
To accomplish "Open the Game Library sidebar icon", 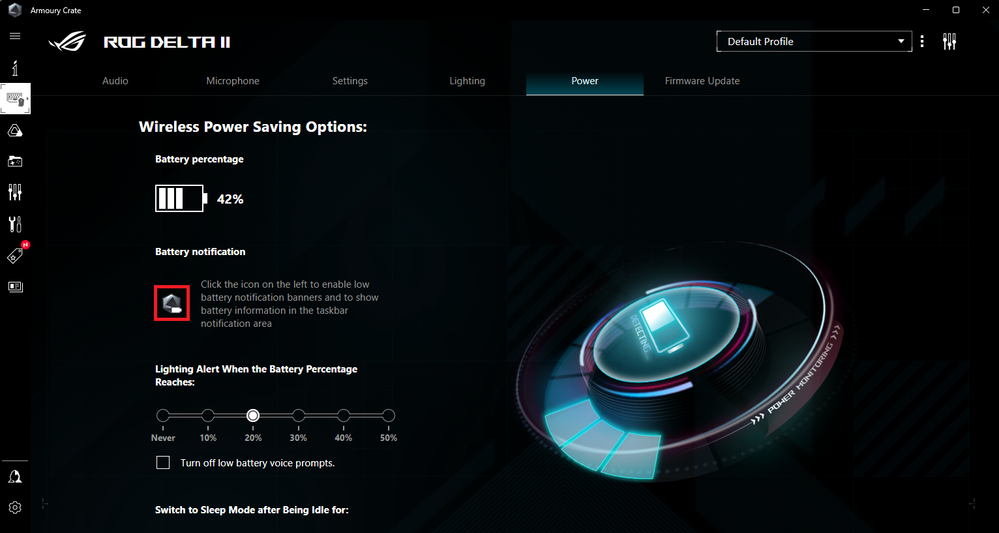I will (15, 162).
